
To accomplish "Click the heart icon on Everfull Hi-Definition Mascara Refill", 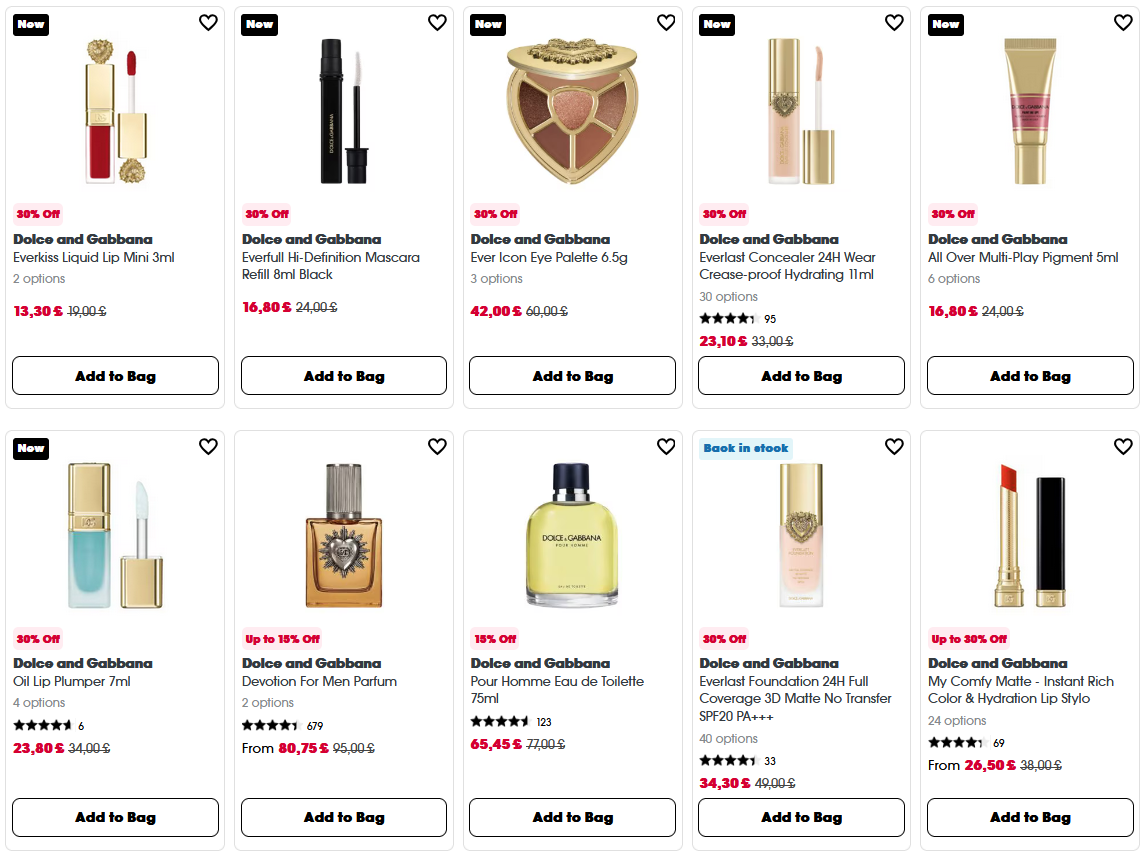I will pyautogui.click(x=437, y=22).
